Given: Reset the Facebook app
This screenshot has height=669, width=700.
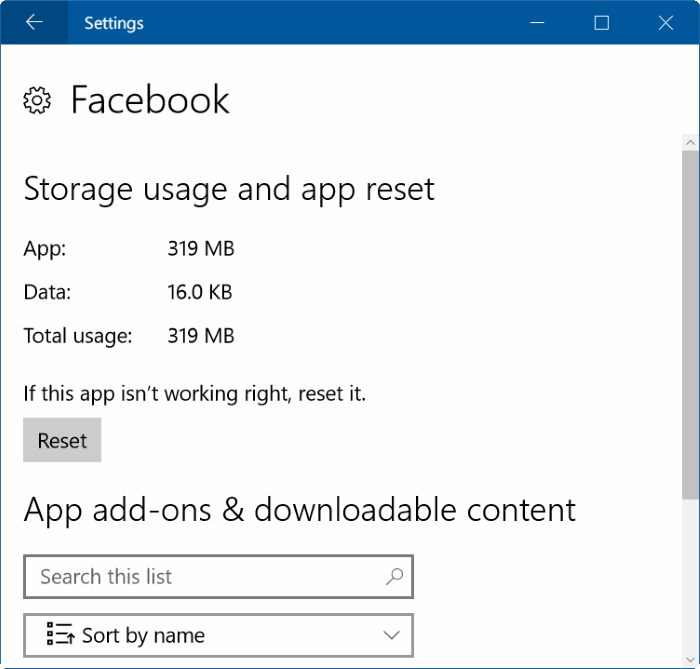Looking at the screenshot, I should [62, 440].
